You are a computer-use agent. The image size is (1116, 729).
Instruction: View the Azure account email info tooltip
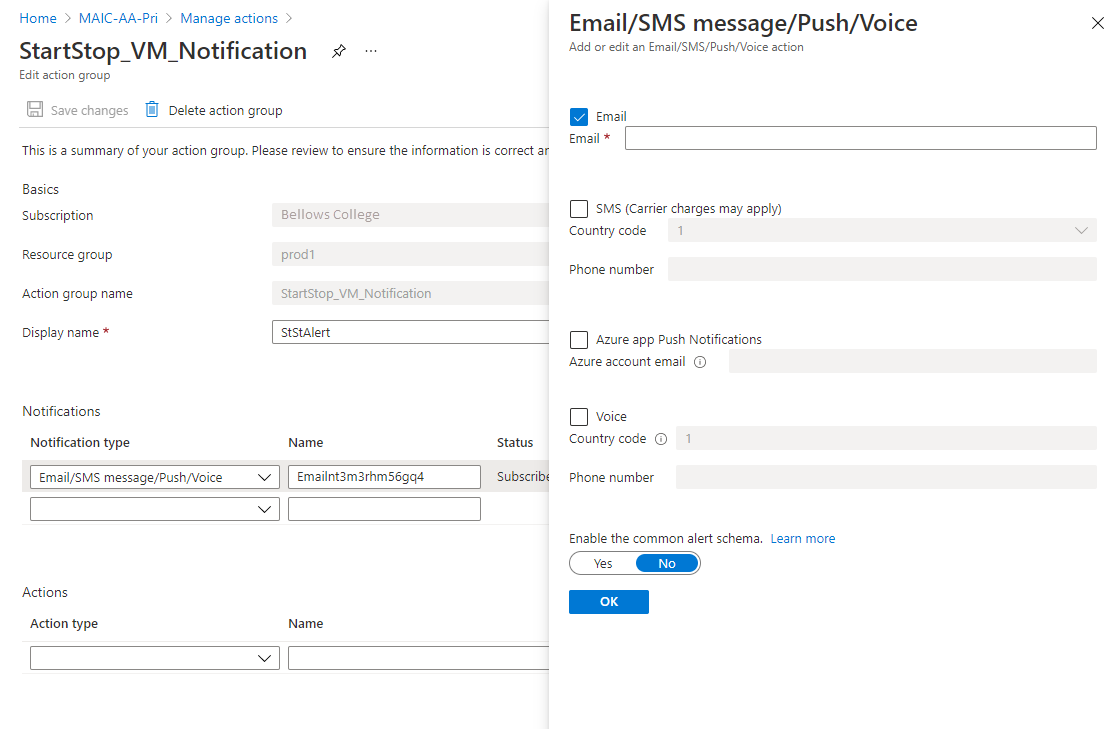(701, 362)
